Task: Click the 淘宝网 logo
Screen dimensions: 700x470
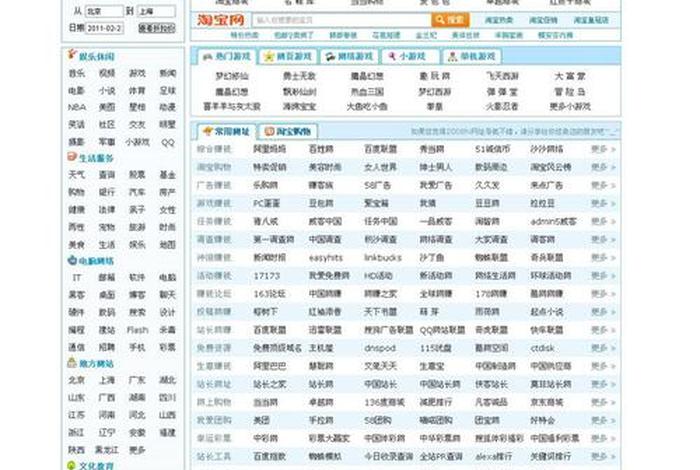Action: (221, 20)
